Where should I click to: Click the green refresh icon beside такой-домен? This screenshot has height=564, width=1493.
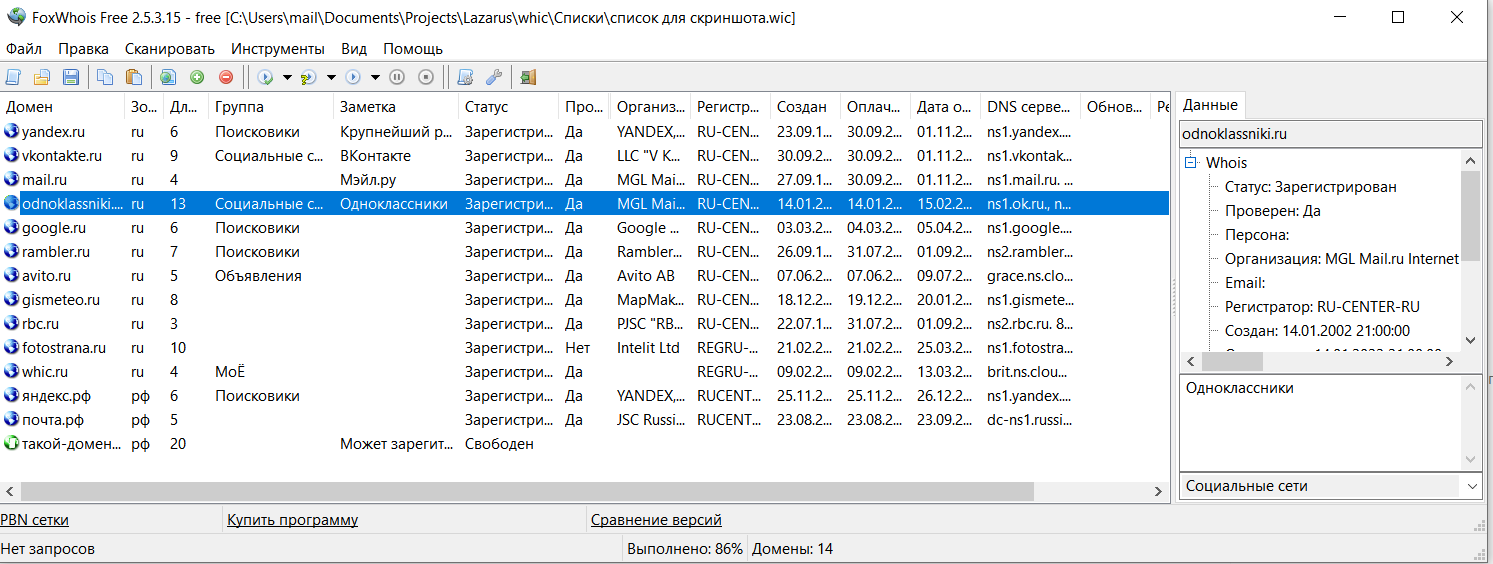11,444
